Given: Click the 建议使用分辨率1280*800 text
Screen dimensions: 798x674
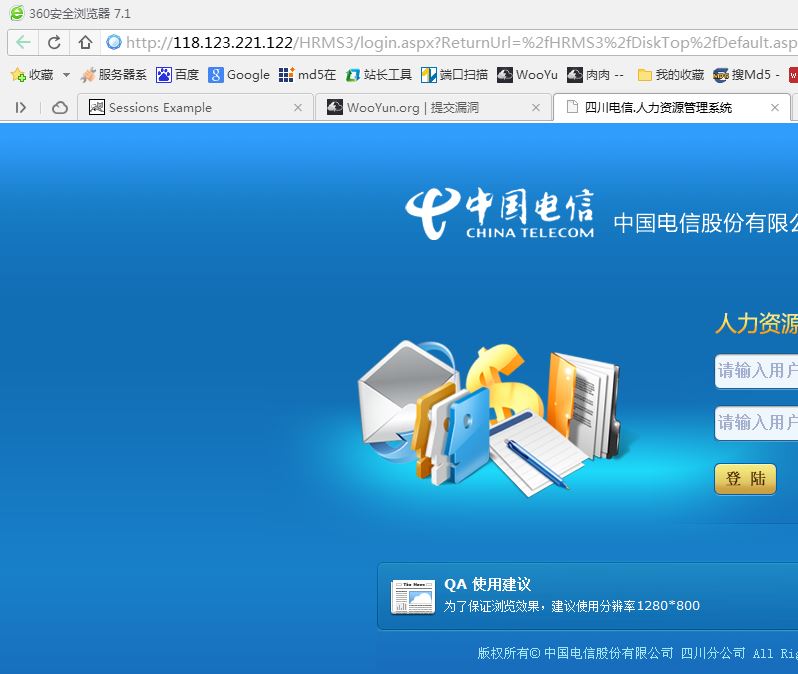Looking at the screenshot, I should click(625, 606).
